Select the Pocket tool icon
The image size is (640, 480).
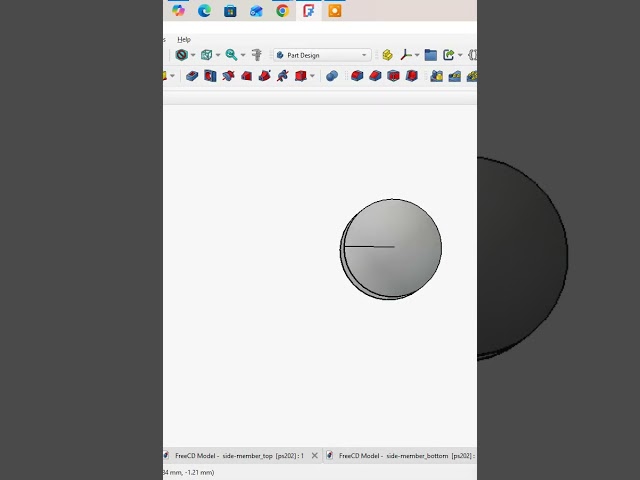coord(192,76)
